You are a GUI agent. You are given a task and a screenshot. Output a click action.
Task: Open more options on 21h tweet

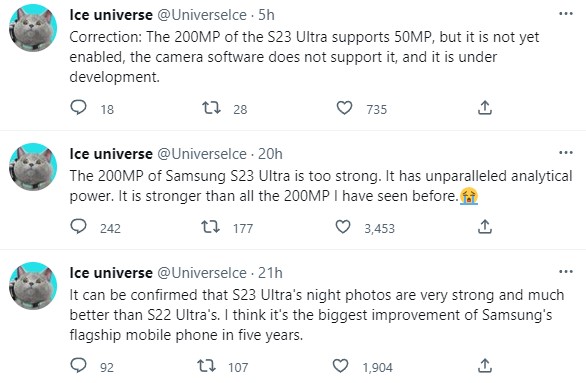[x=566, y=272]
